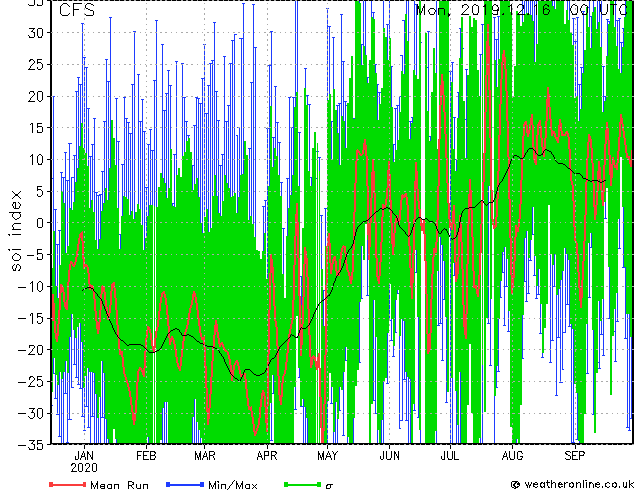This screenshot has height=490, width=634.
Task: Click the 30 y-axis tick label
Action: pos(36,33)
